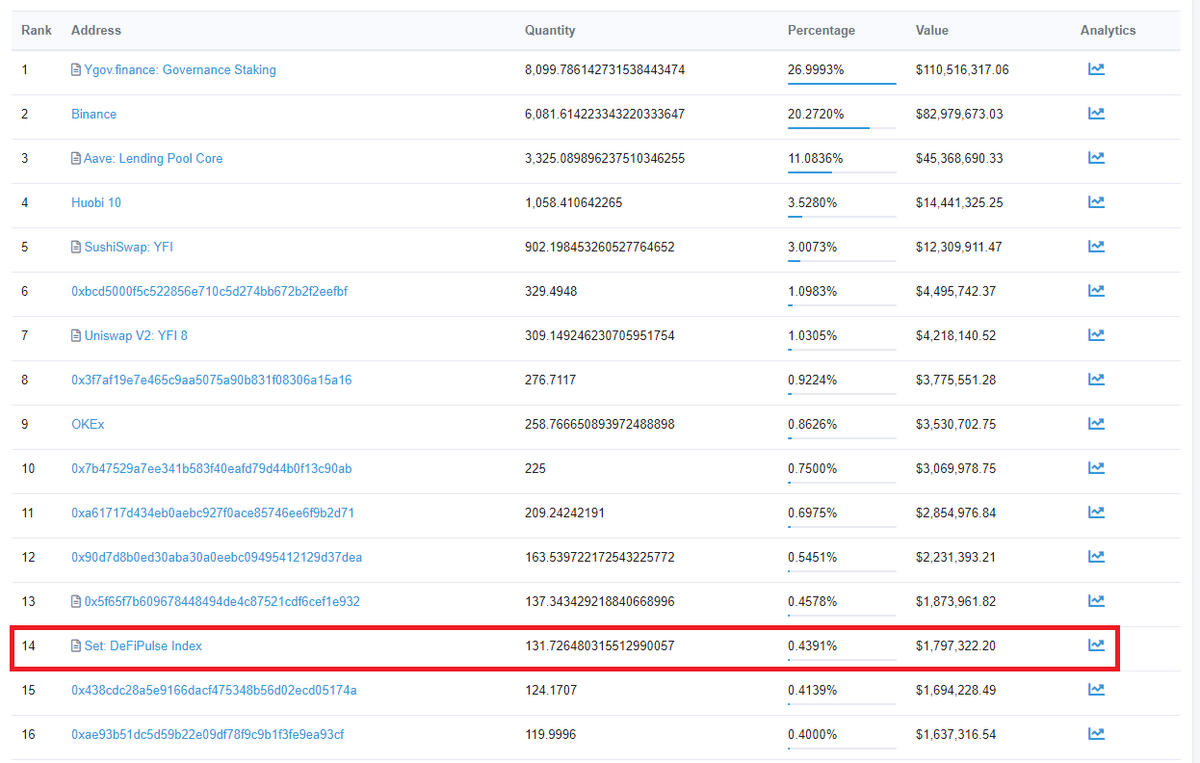The height and width of the screenshot is (763, 1200).
Task: Open address 0x90d7d8b0ed30aba30a0eebc09495412129d37dea
Action: pyautogui.click(x=216, y=557)
